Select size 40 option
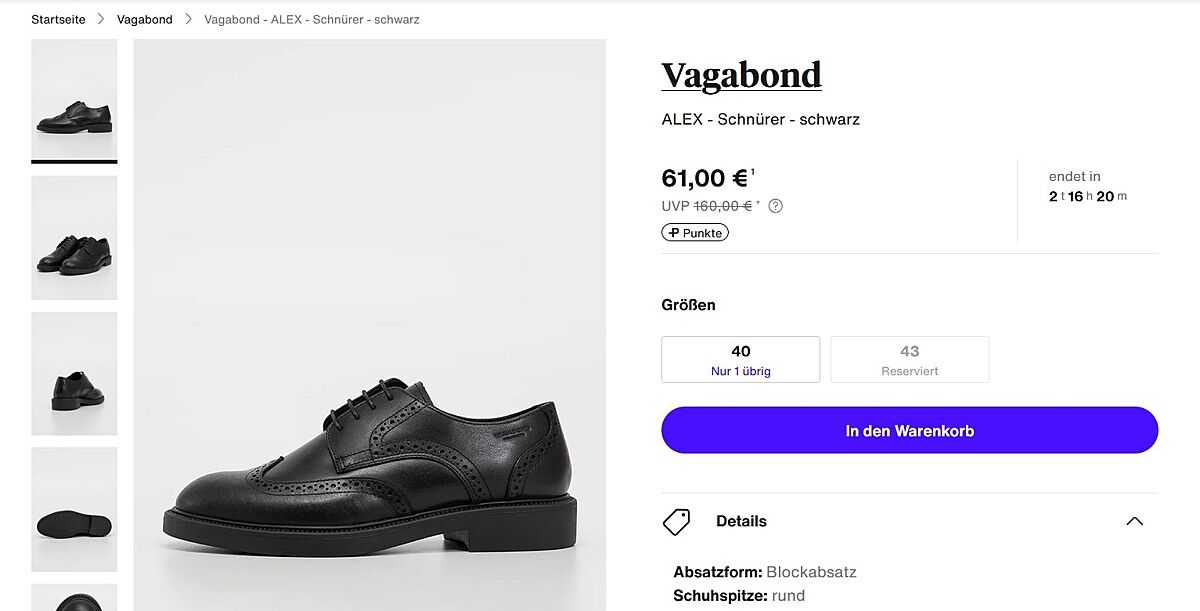 pos(740,359)
